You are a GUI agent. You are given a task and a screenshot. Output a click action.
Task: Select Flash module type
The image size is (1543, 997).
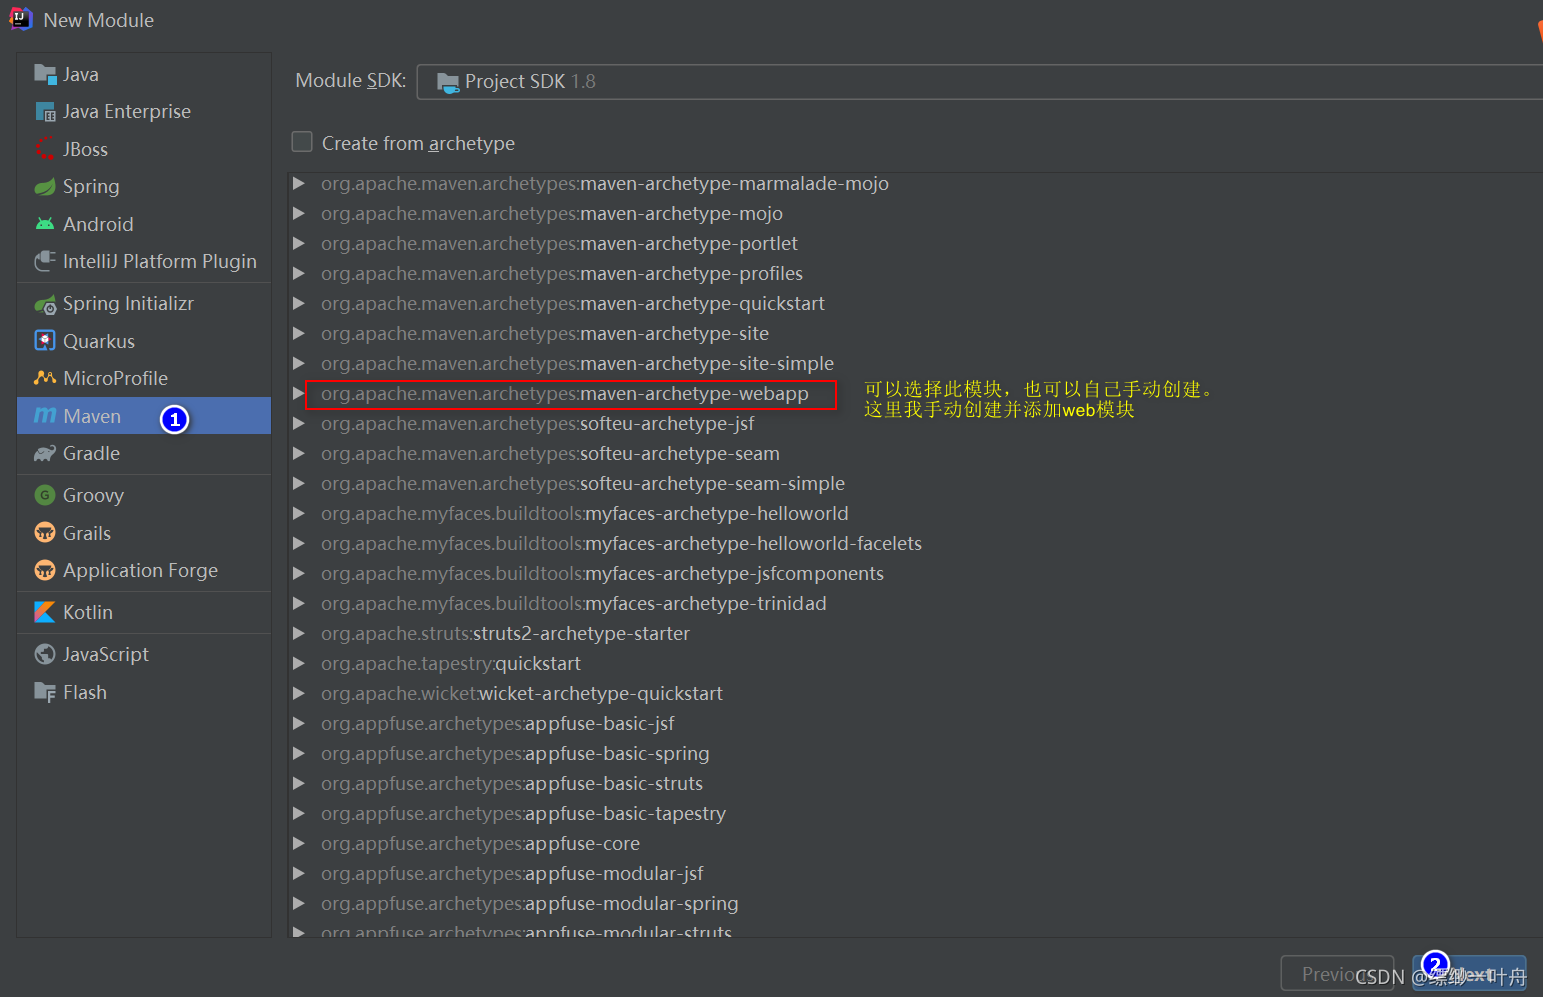point(144,692)
